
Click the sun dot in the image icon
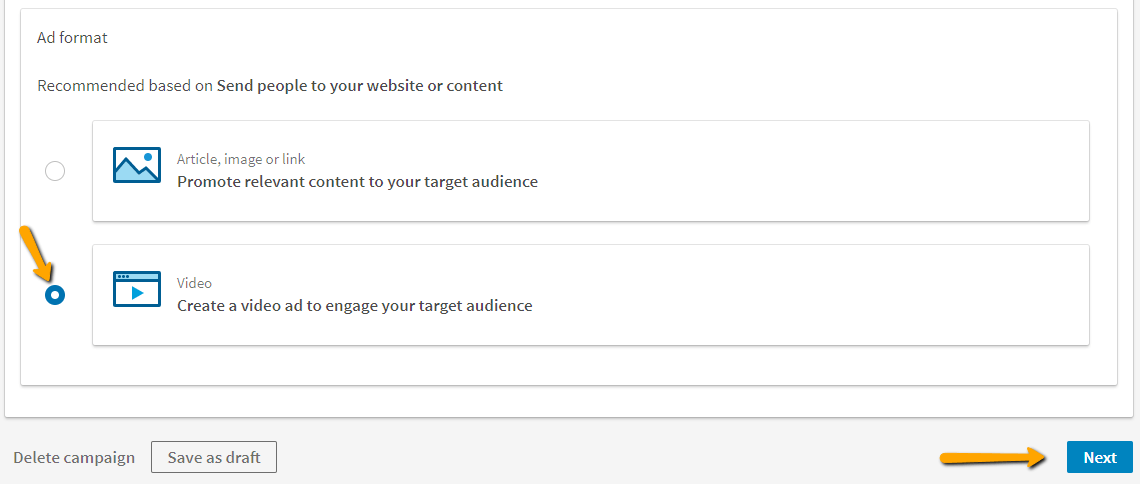[x=148, y=157]
